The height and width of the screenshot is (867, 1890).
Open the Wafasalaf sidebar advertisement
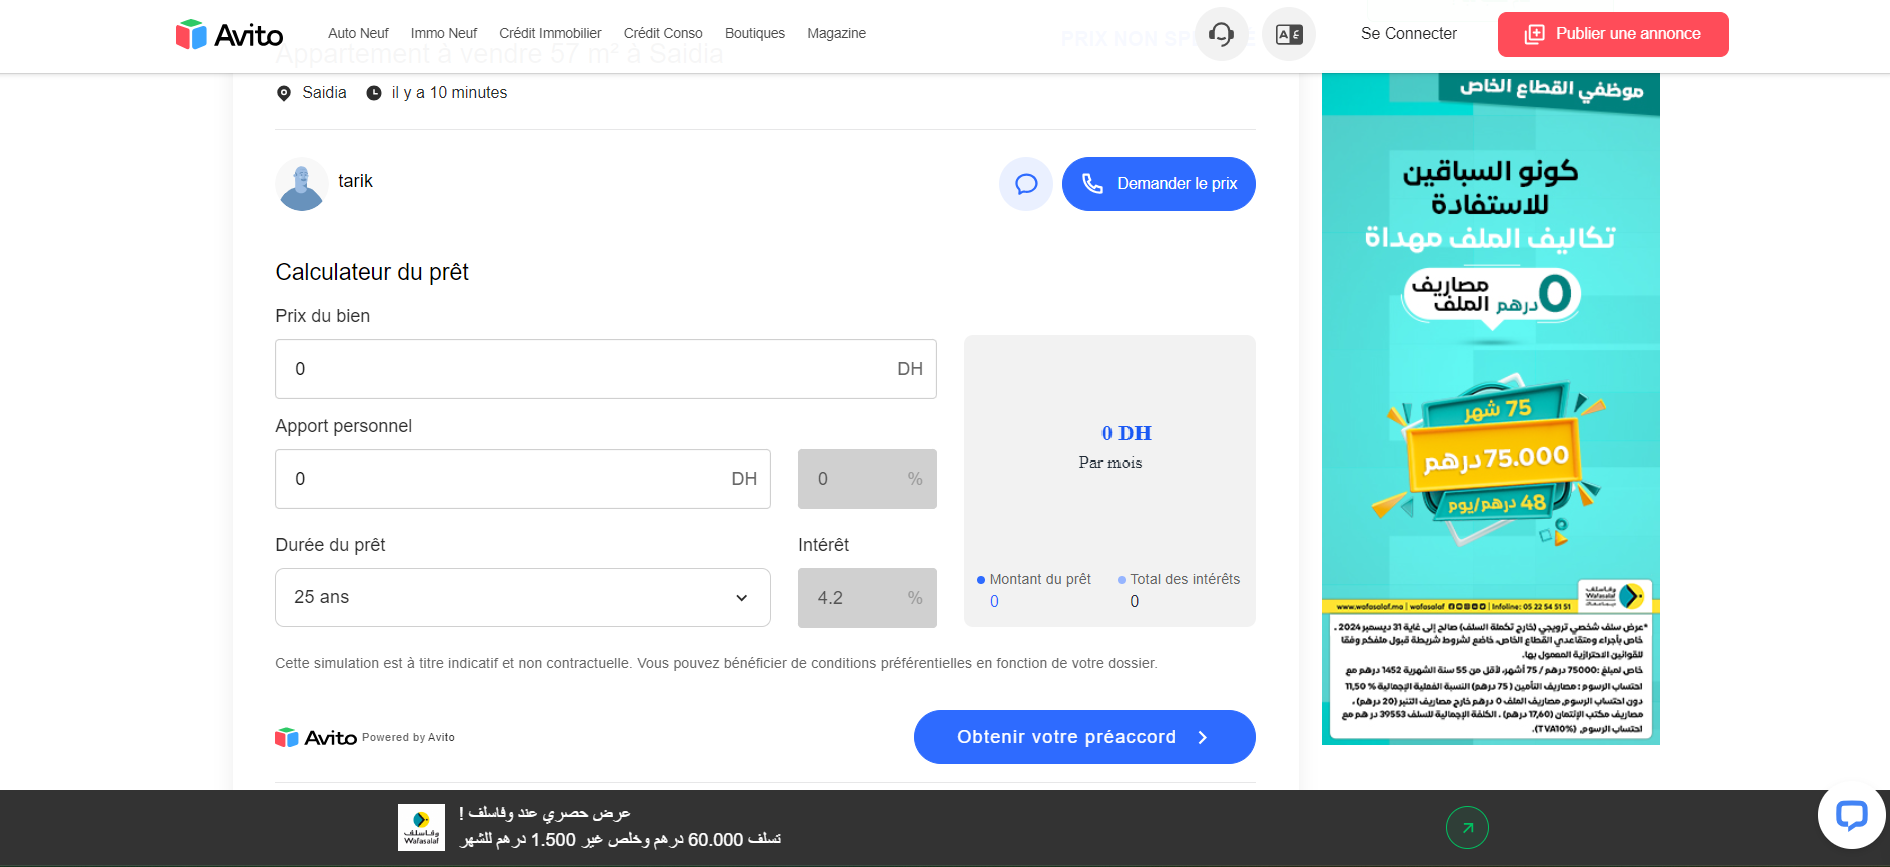(x=1491, y=409)
